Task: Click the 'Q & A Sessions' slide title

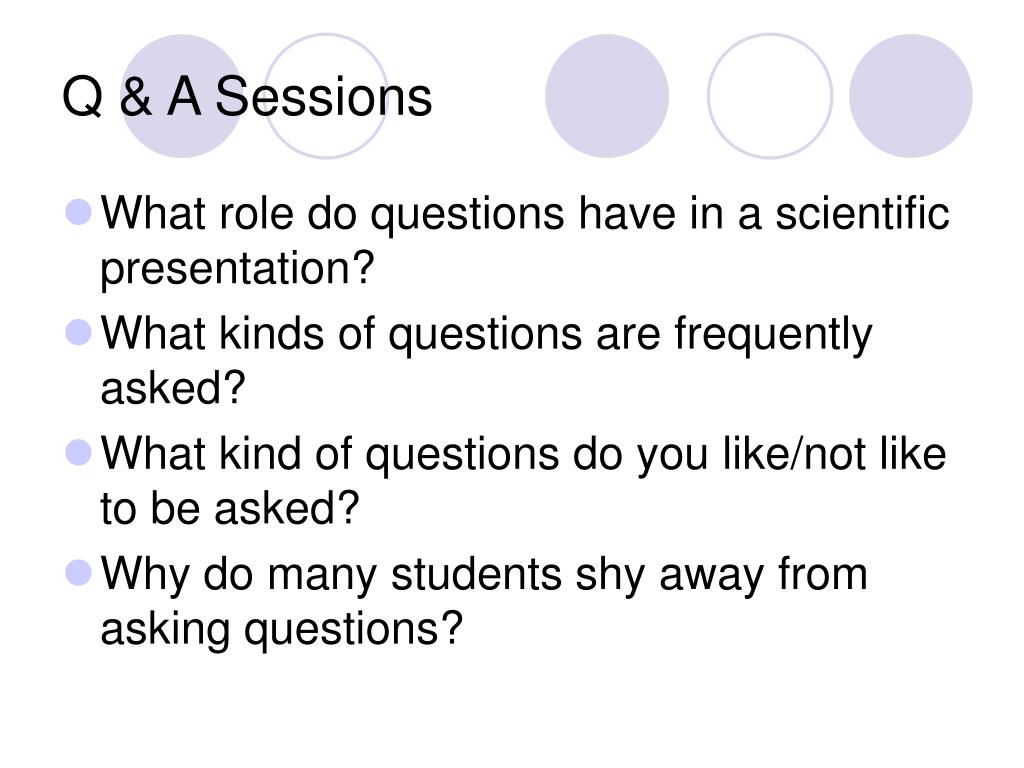Action: click(x=246, y=96)
